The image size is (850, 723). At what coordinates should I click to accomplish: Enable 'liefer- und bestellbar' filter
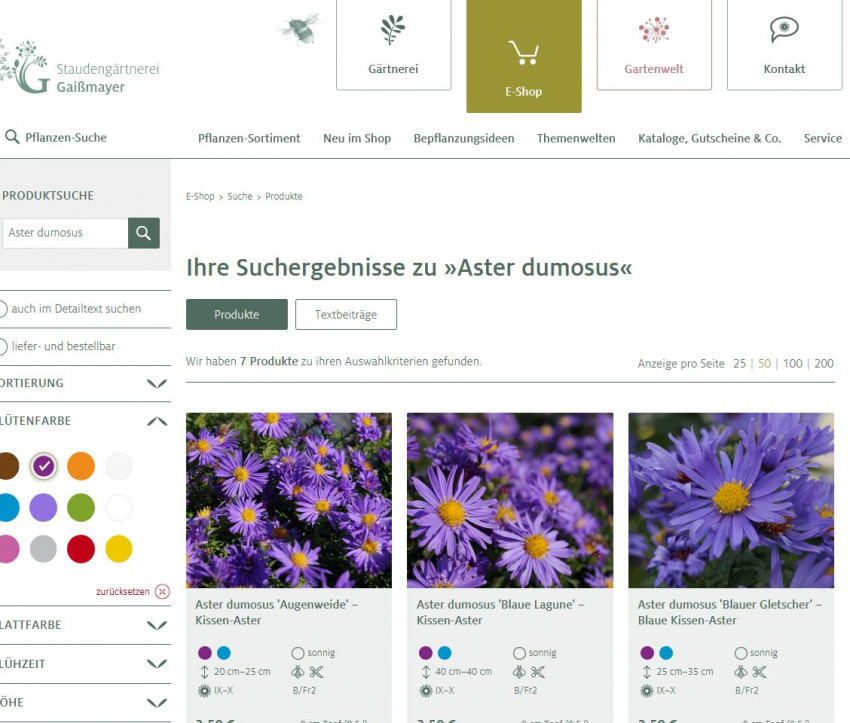pyautogui.click(x=3, y=346)
